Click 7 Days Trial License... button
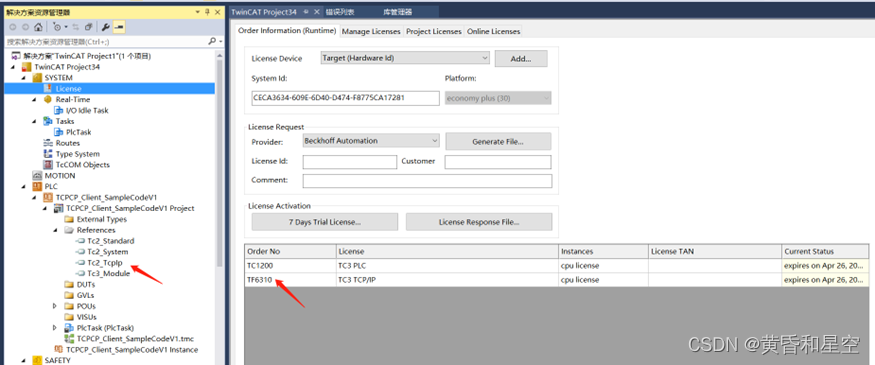The width and height of the screenshot is (875, 365). [325, 222]
